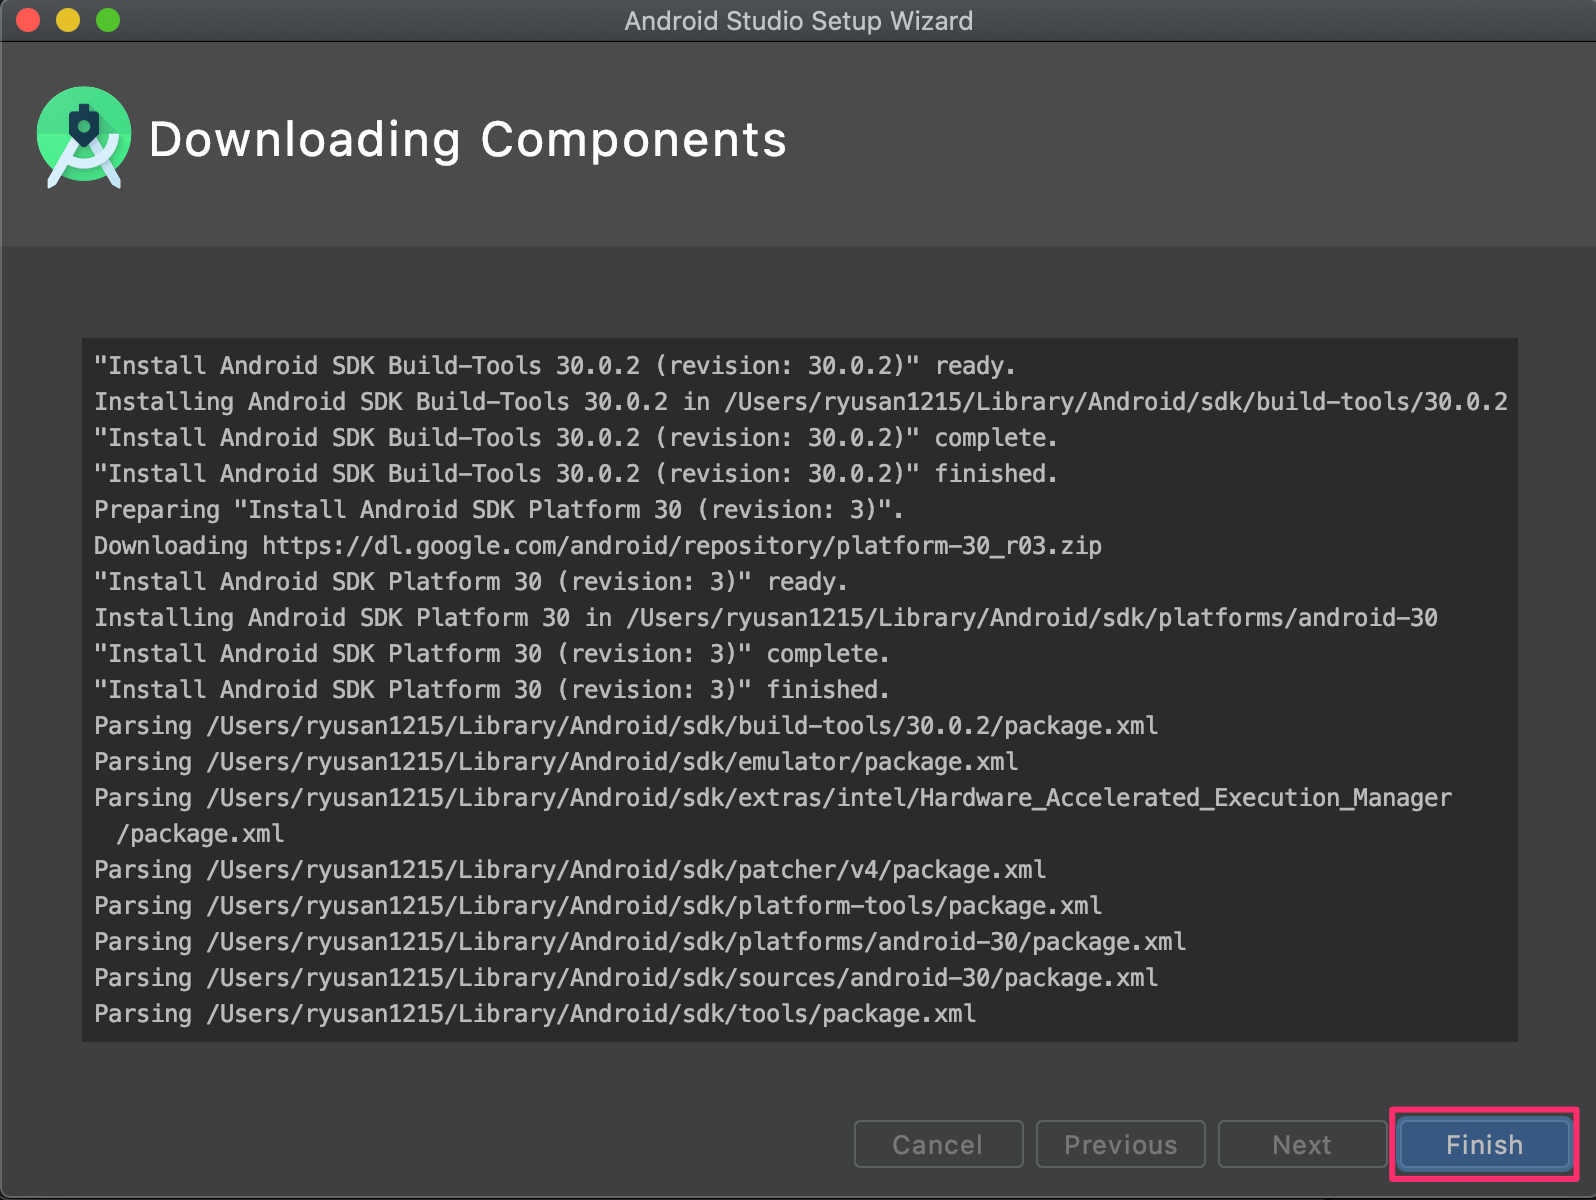Click the Parsing sources/android-30/package.xml line
The image size is (1596, 1200).
tap(626, 978)
